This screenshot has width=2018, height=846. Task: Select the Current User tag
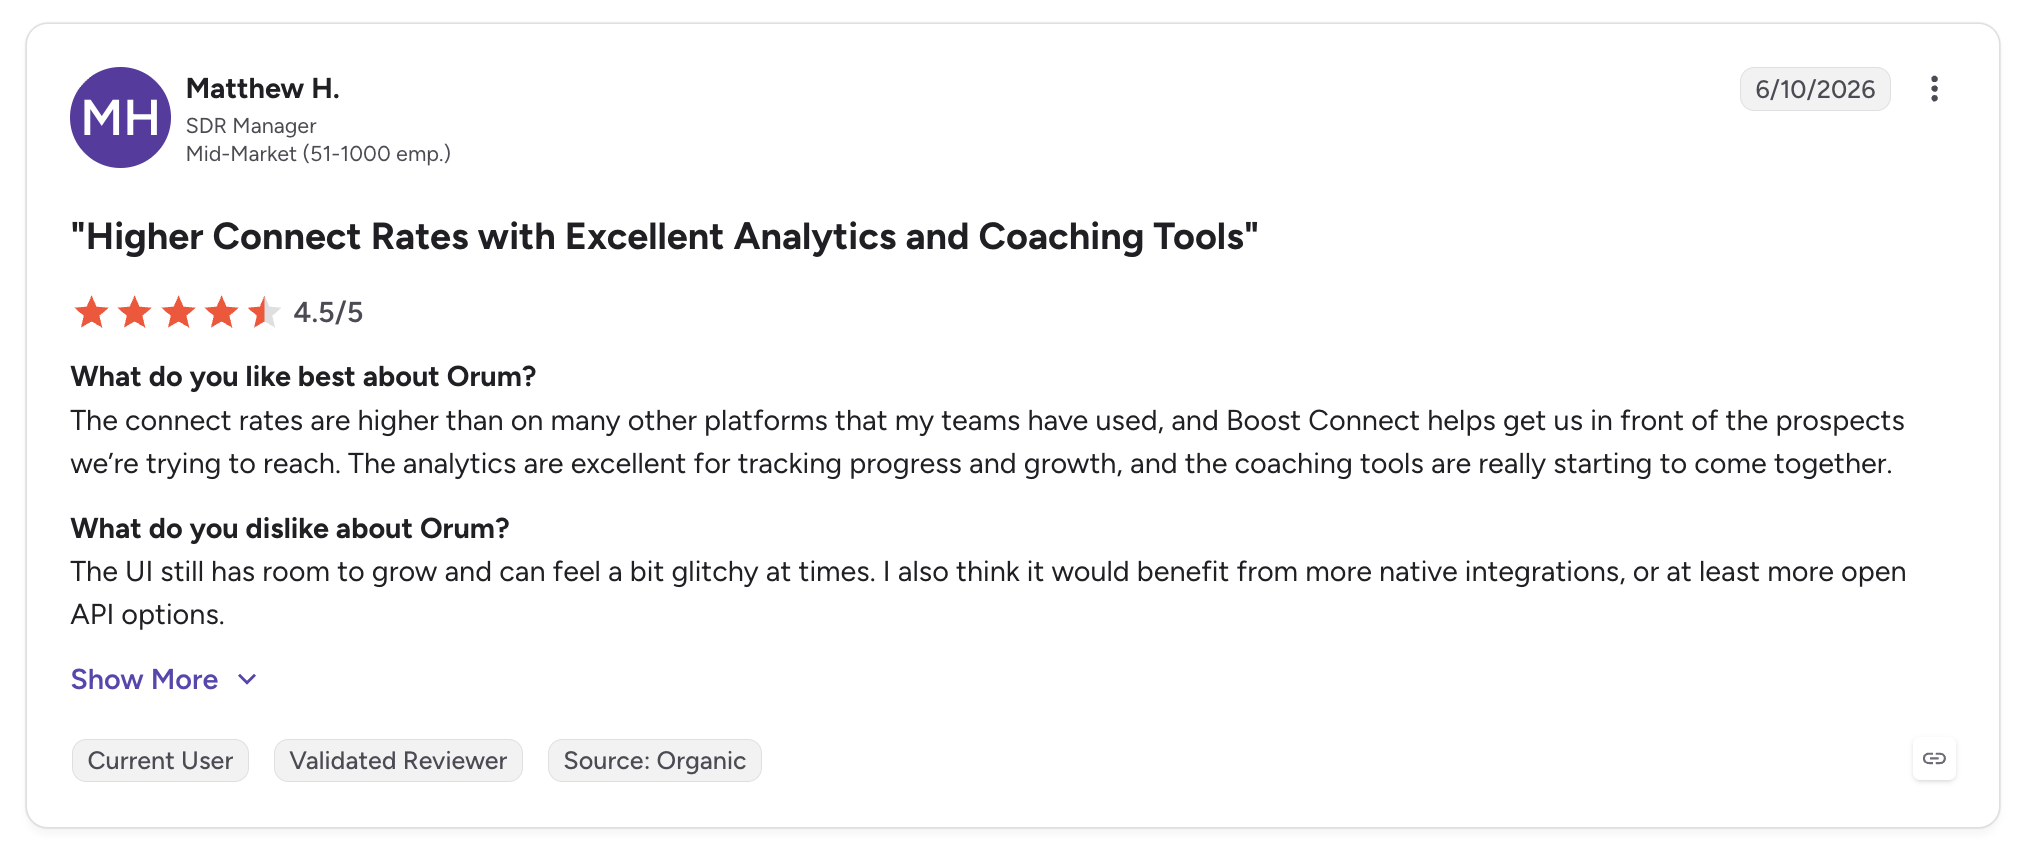tap(160, 761)
